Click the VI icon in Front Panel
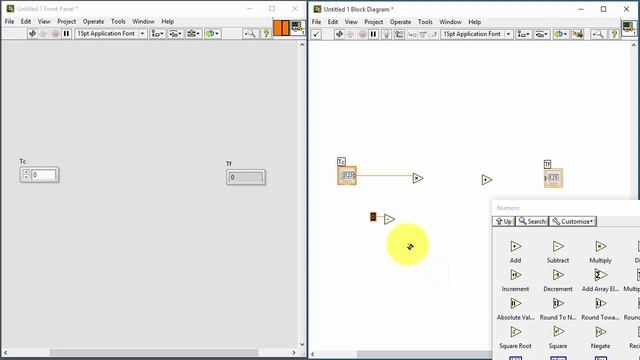This screenshot has width=640, height=360. tap(298, 28)
